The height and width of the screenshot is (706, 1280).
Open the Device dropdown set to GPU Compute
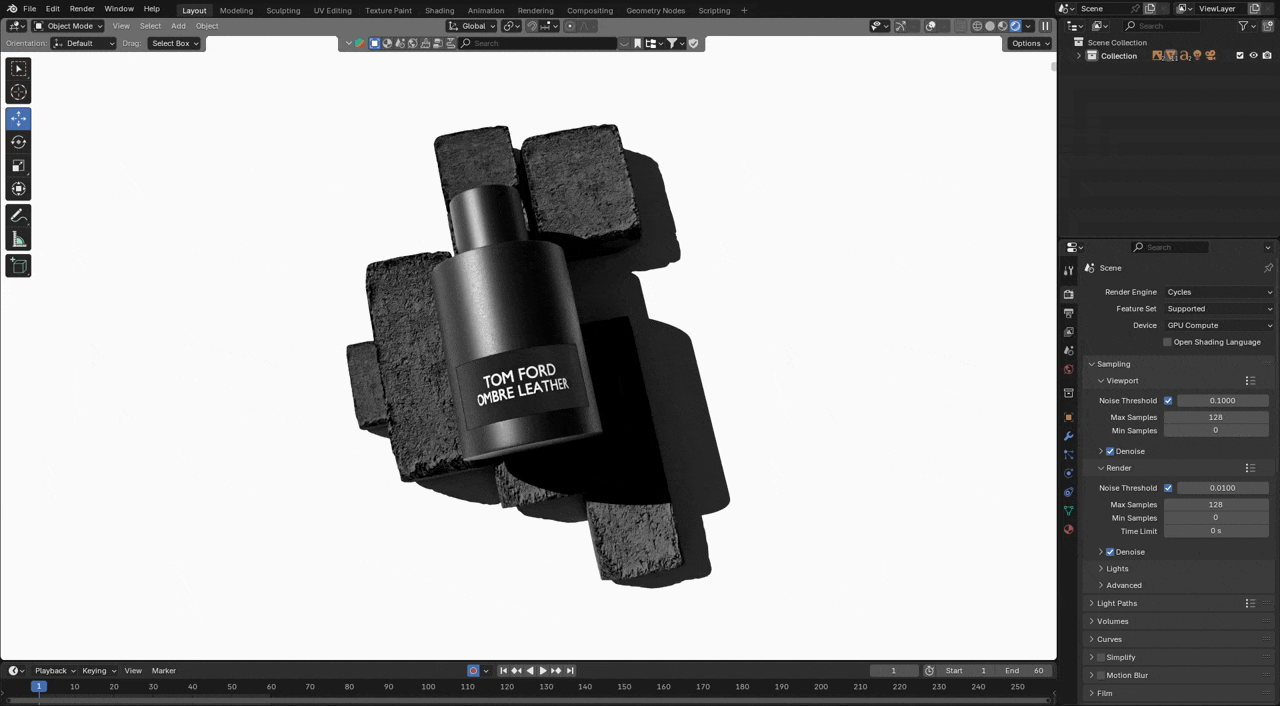click(1219, 325)
